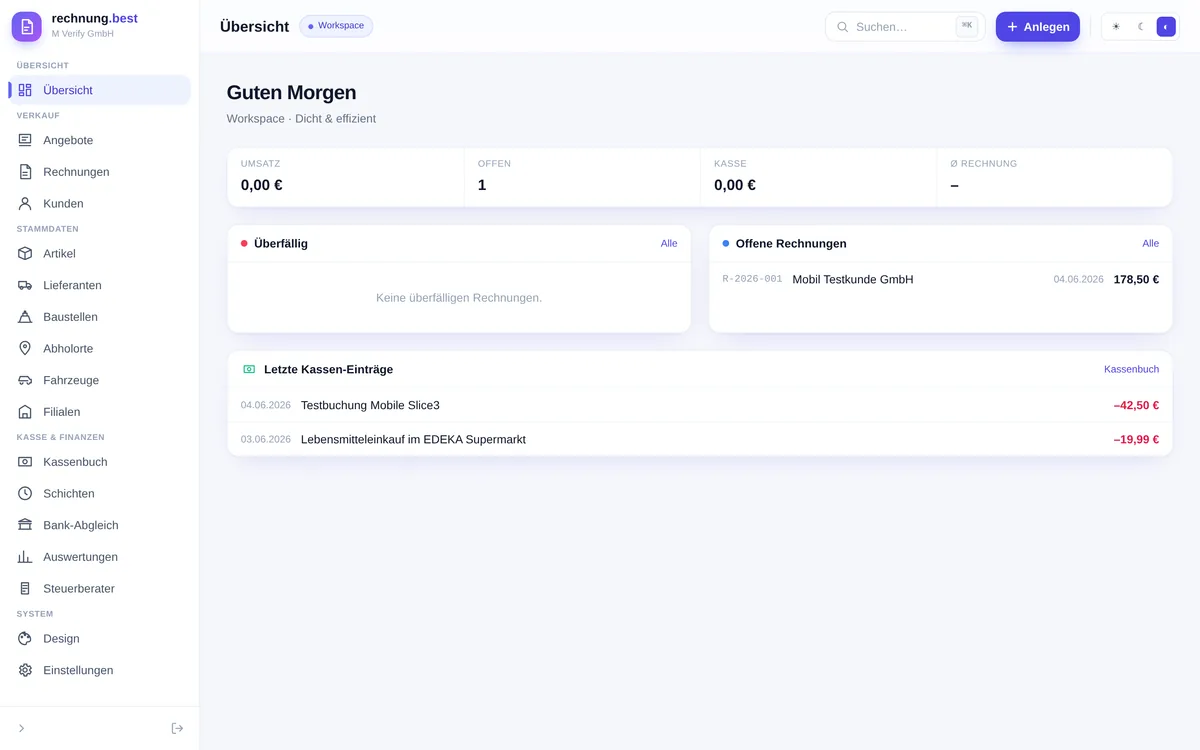Image resolution: width=1200 pixels, height=750 pixels.
Task: Click the Ø RECHNUNG stat card
Action: pos(1054,177)
